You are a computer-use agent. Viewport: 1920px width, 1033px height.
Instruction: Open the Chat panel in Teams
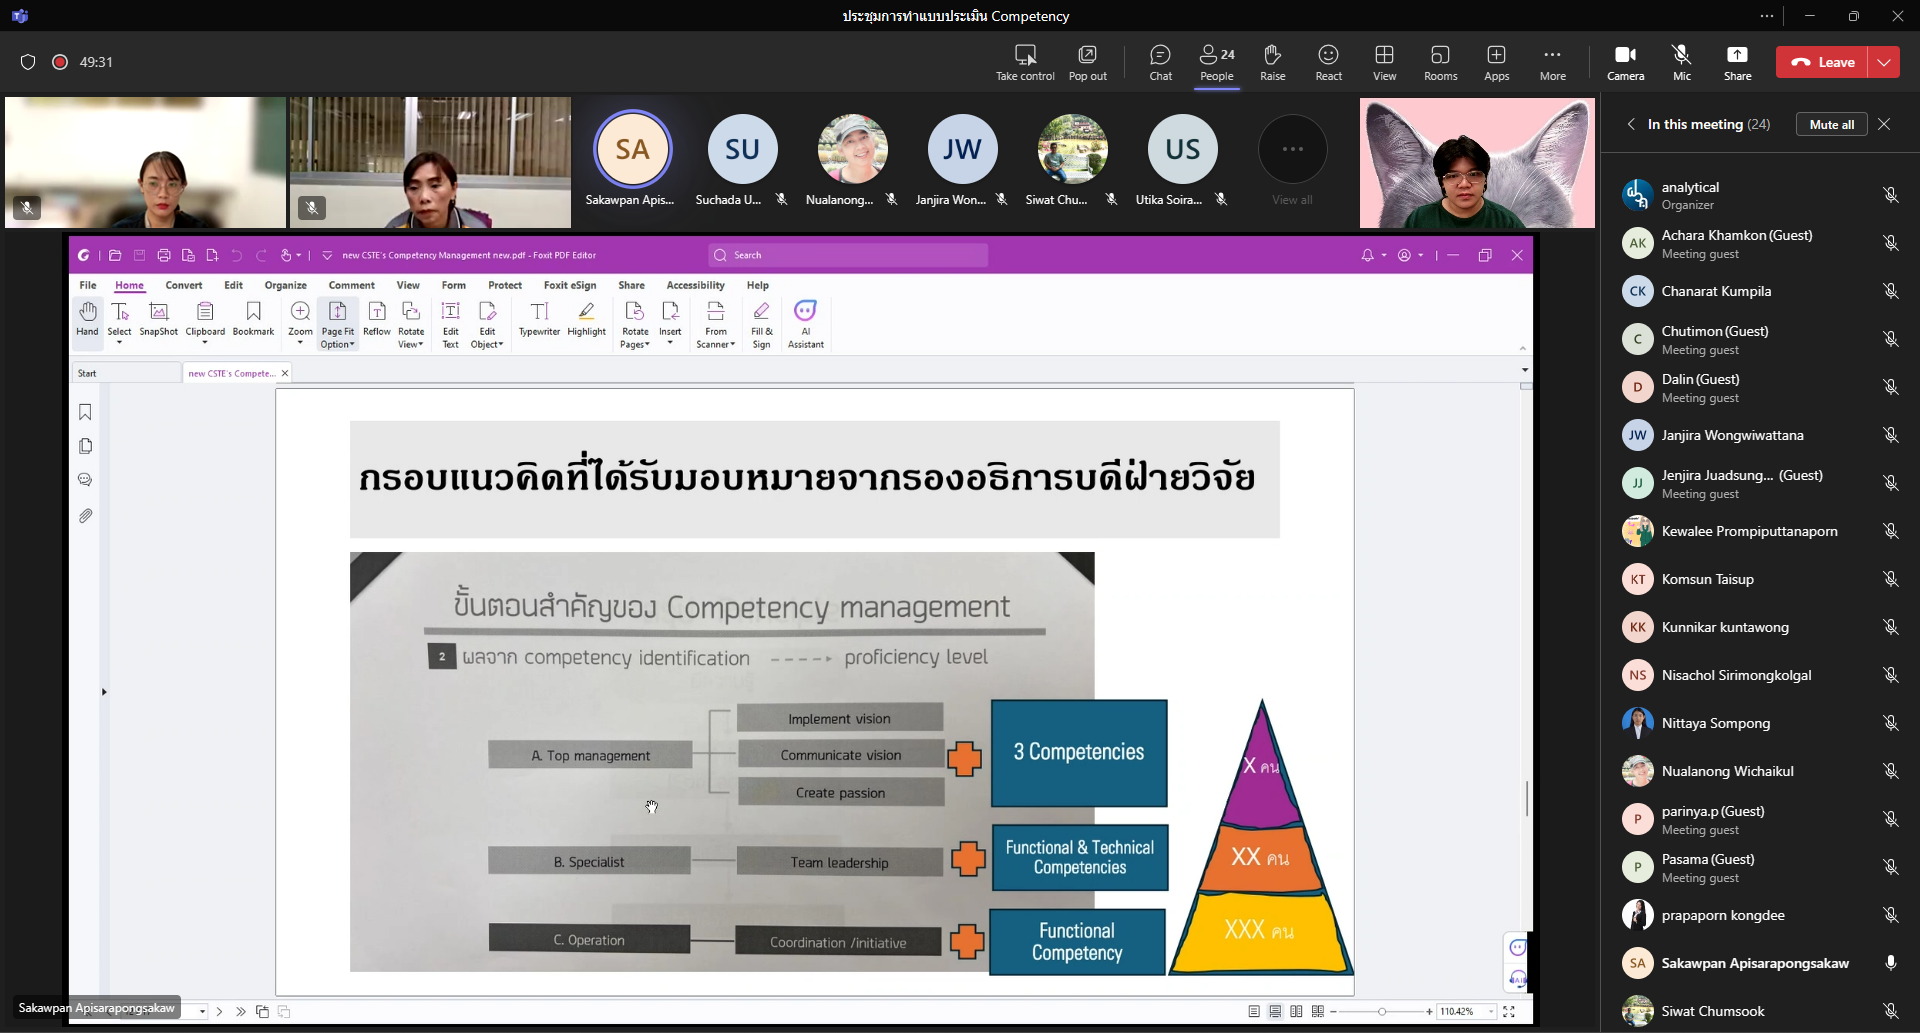[1160, 62]
